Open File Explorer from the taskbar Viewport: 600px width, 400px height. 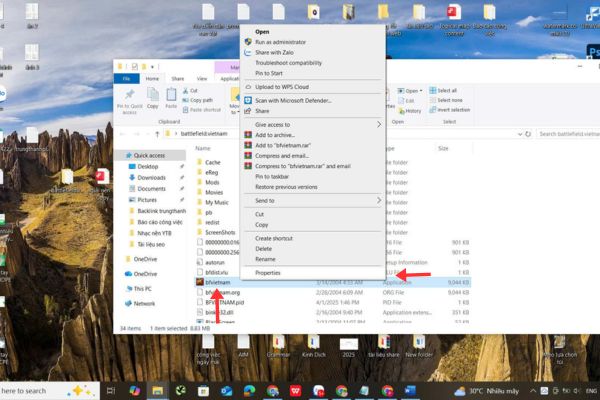point(157,390)
